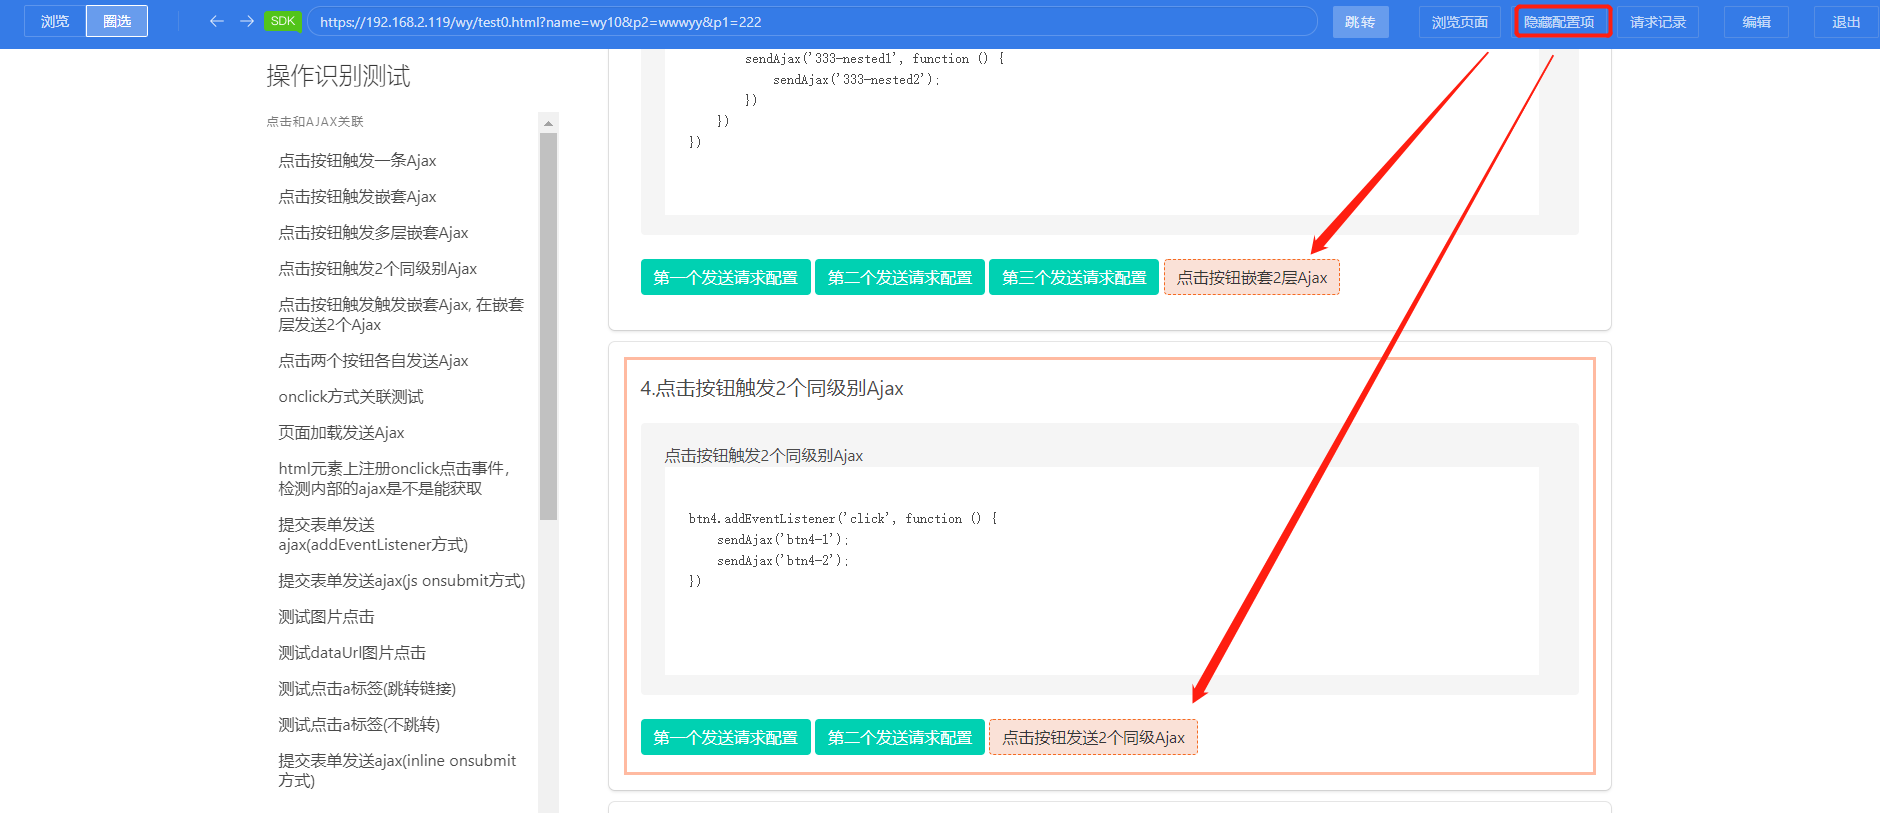
Task: Open sidebar link 测试图片点击
Action: 326,616
